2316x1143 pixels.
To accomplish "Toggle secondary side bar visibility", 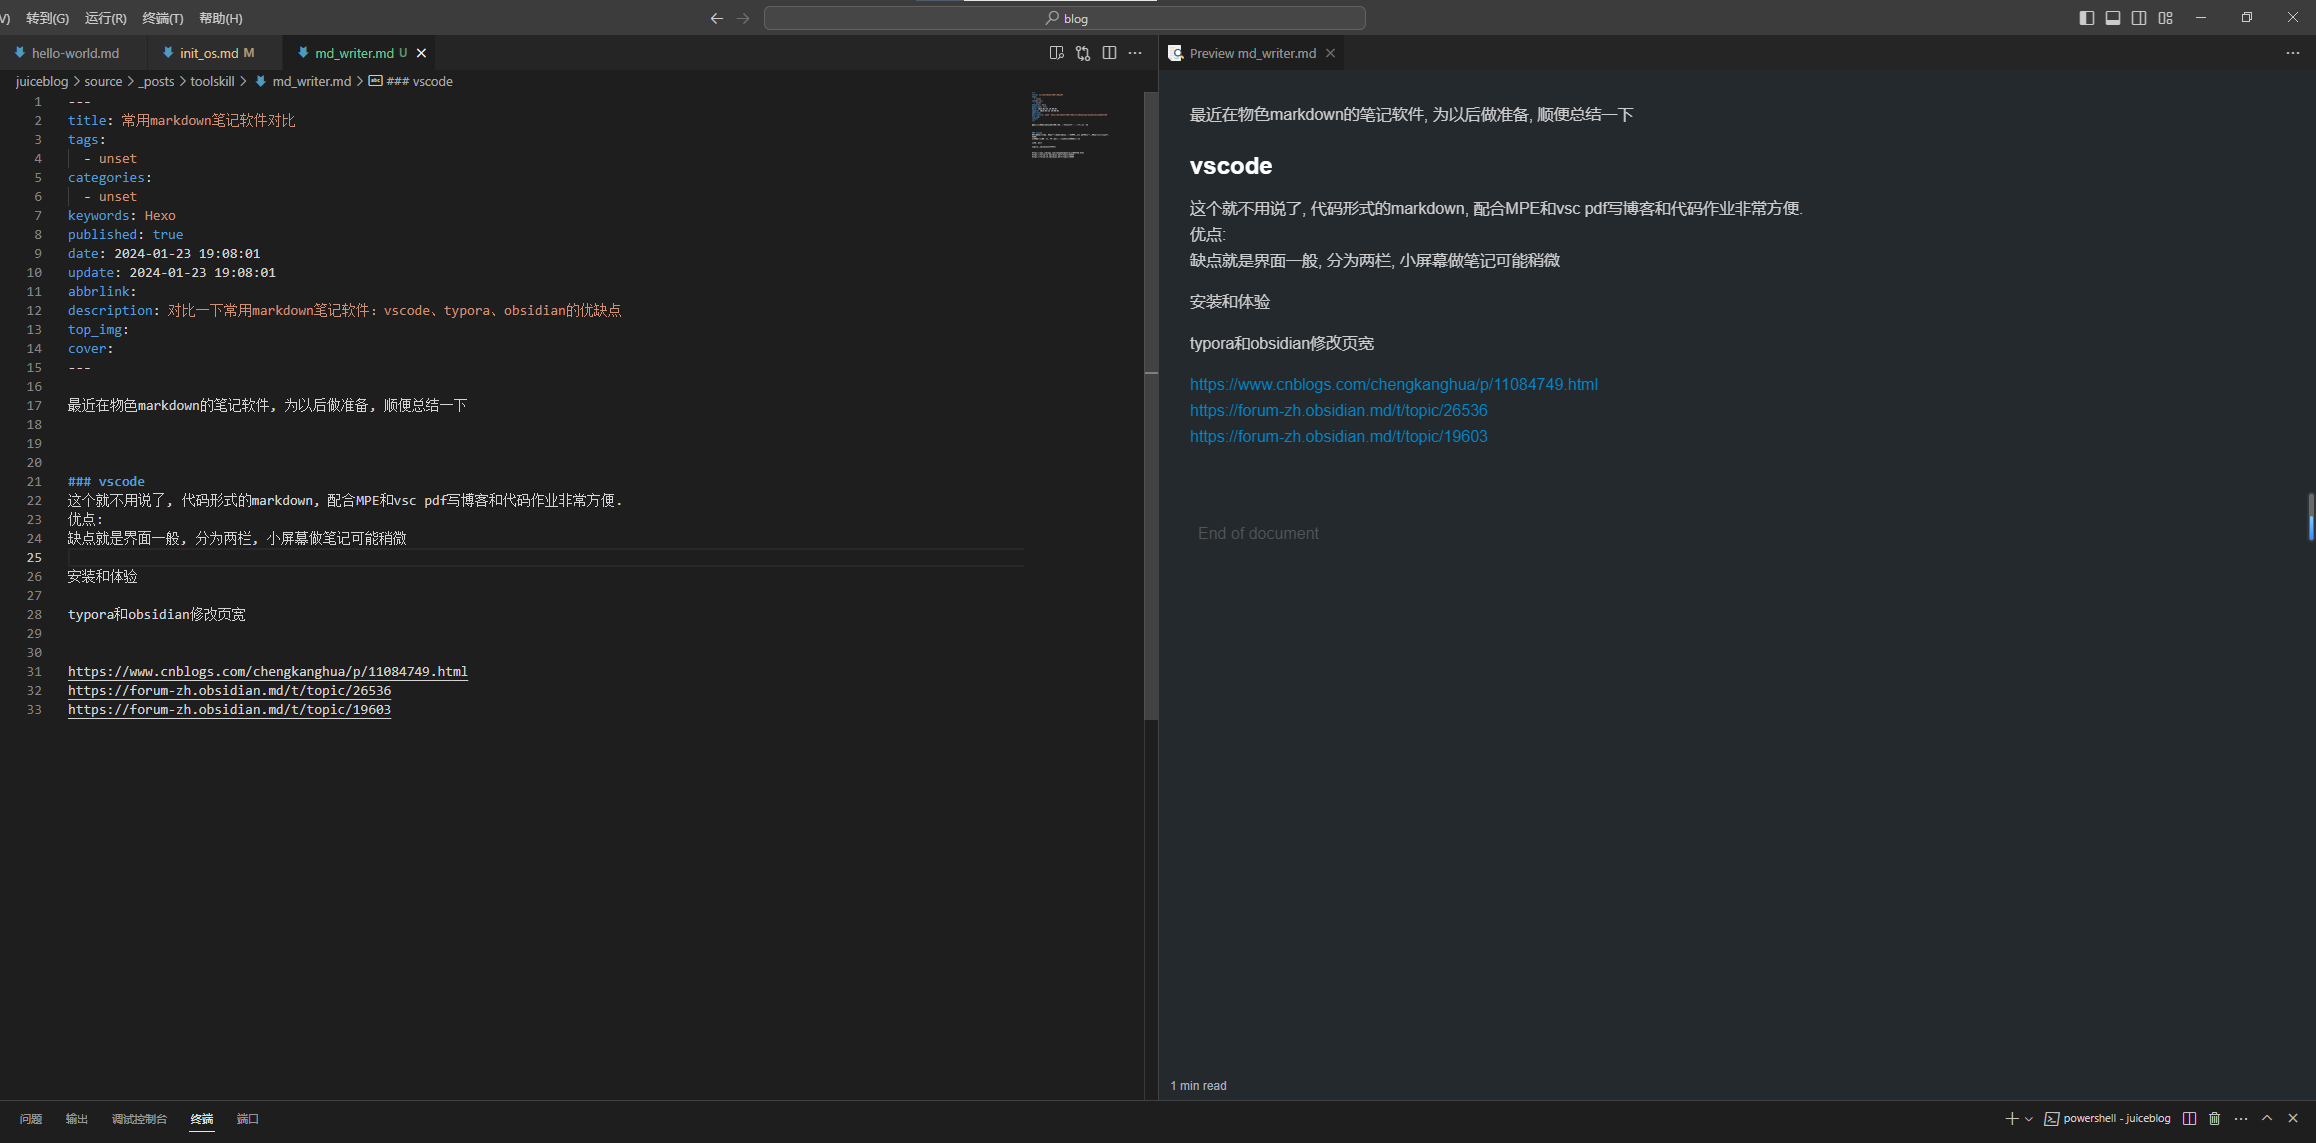I will (x=2139, y=18).
